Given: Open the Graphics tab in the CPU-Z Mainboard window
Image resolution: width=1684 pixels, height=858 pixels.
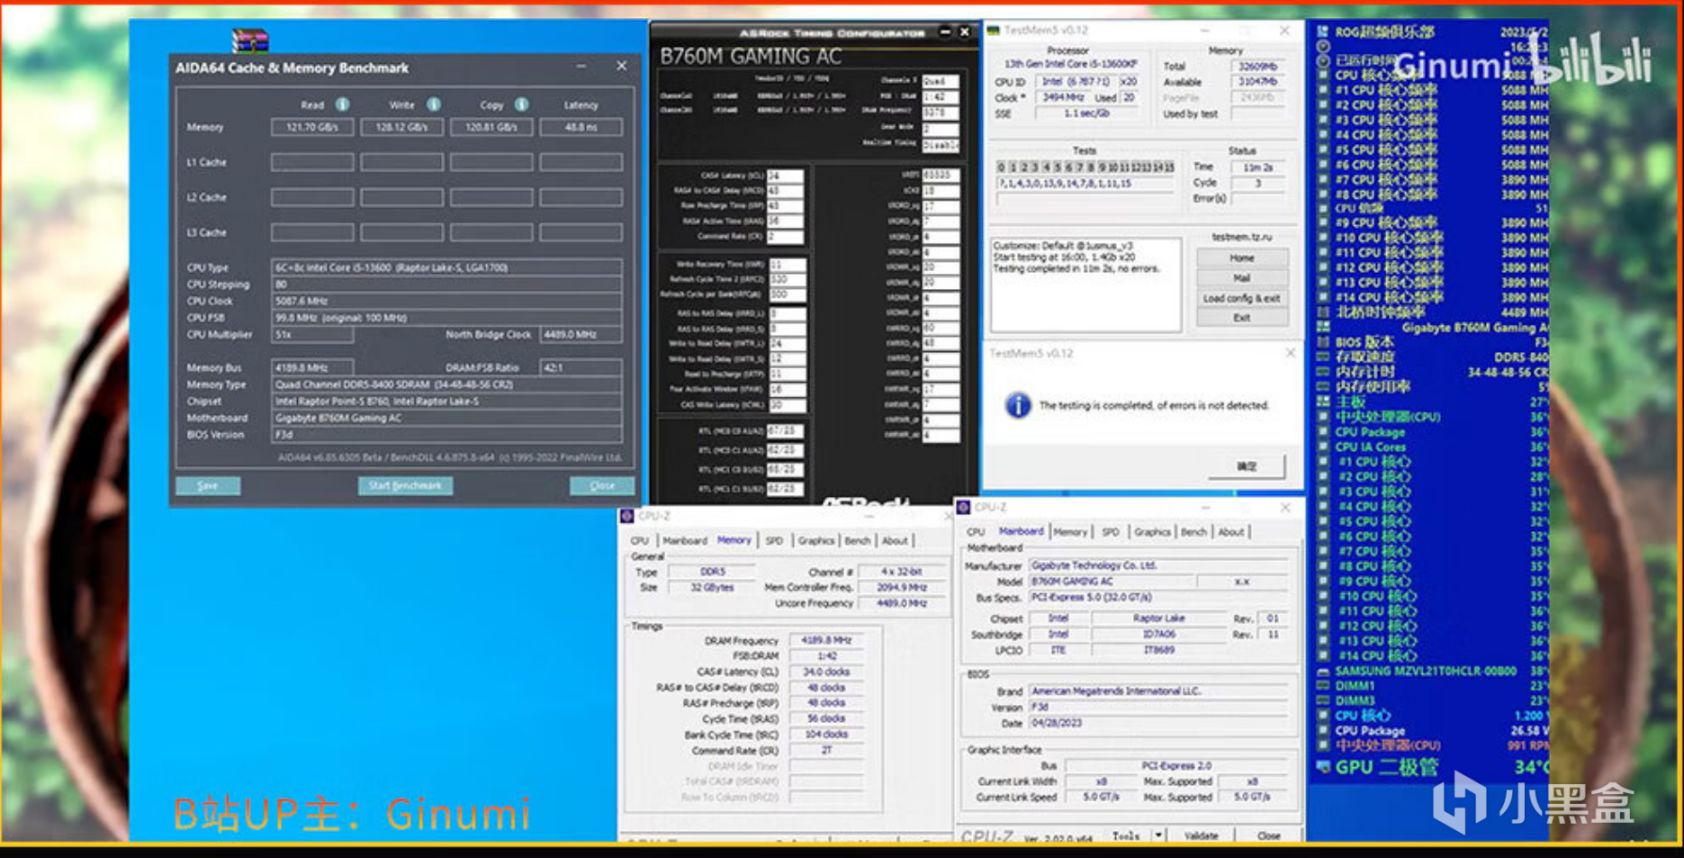Looking at the screenshot, I should coord(1151,532).
